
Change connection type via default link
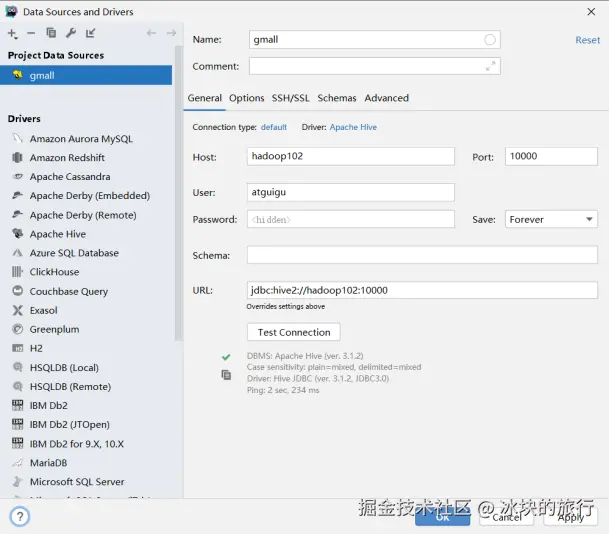point(273,127)
